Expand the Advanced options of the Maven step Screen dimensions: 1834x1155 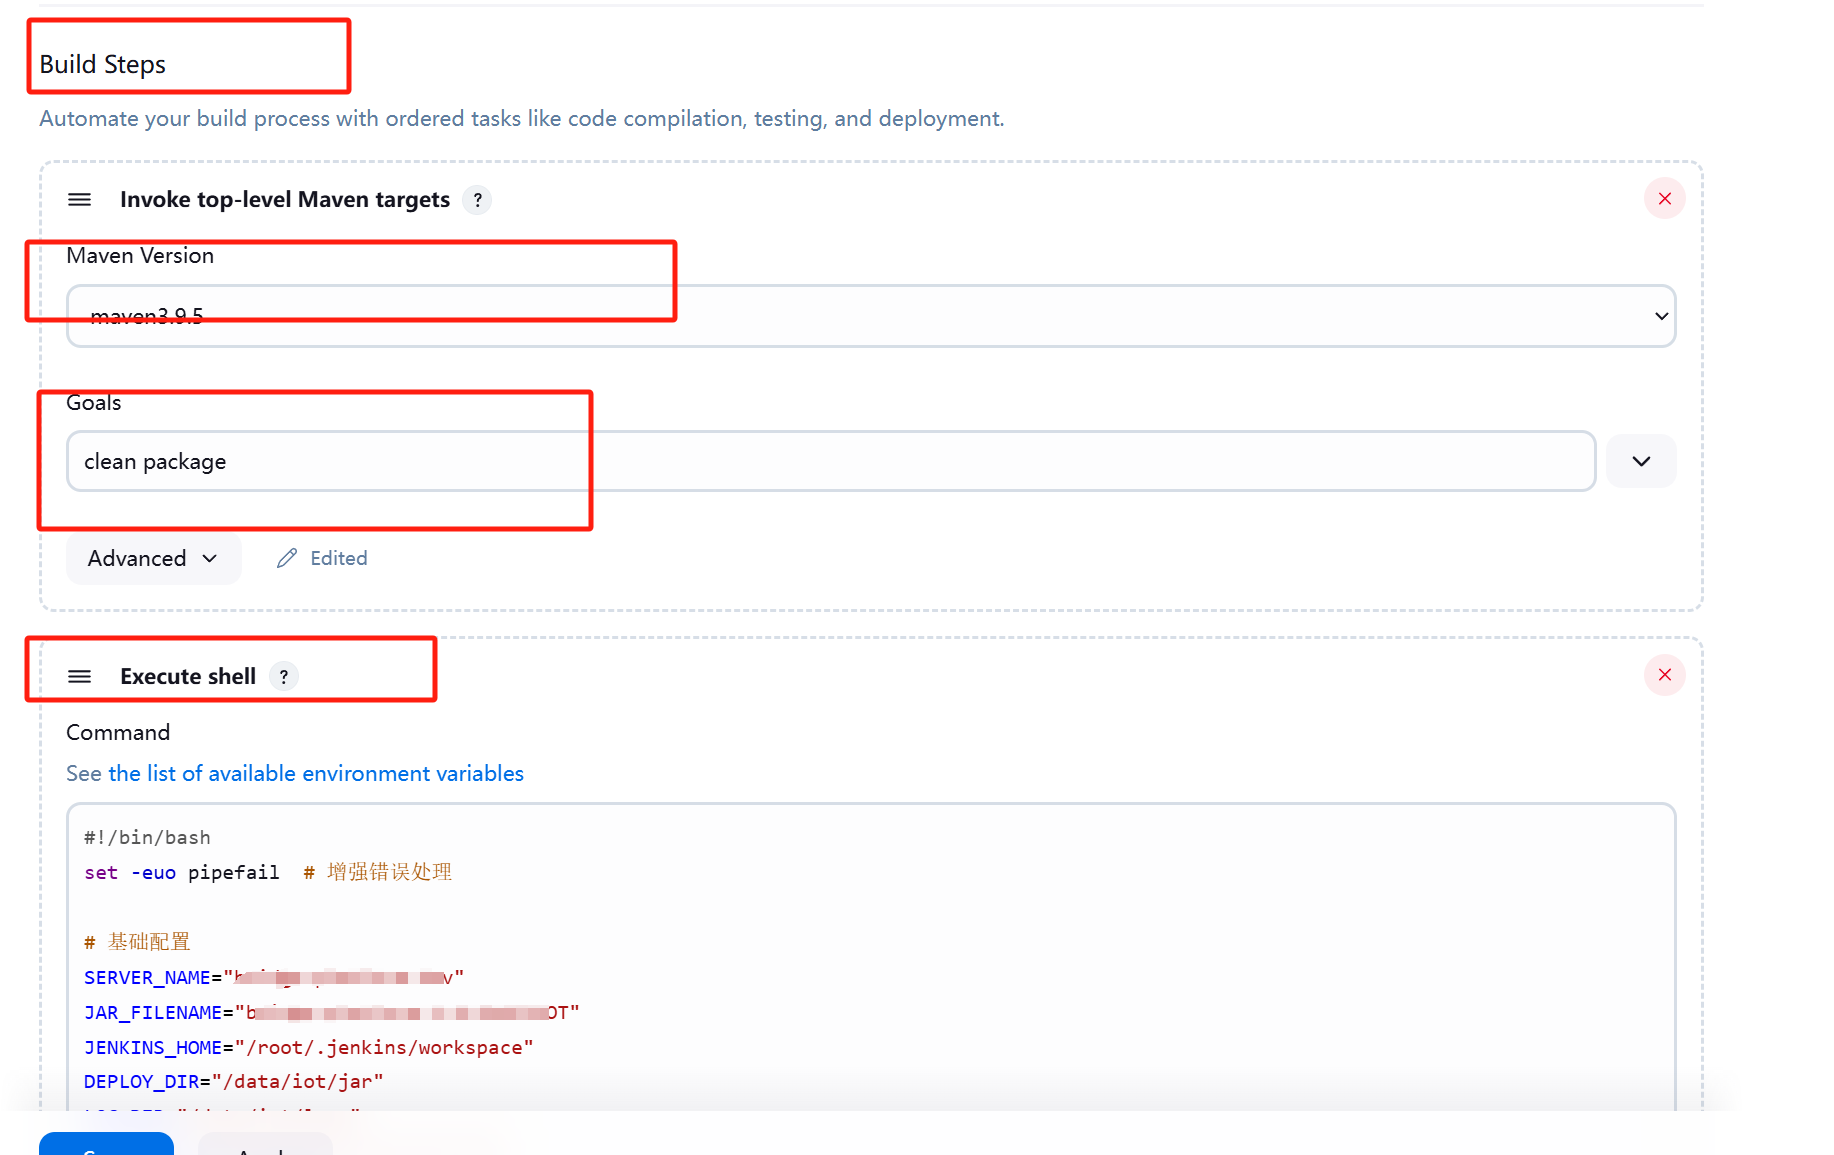(x=153, y=558)
